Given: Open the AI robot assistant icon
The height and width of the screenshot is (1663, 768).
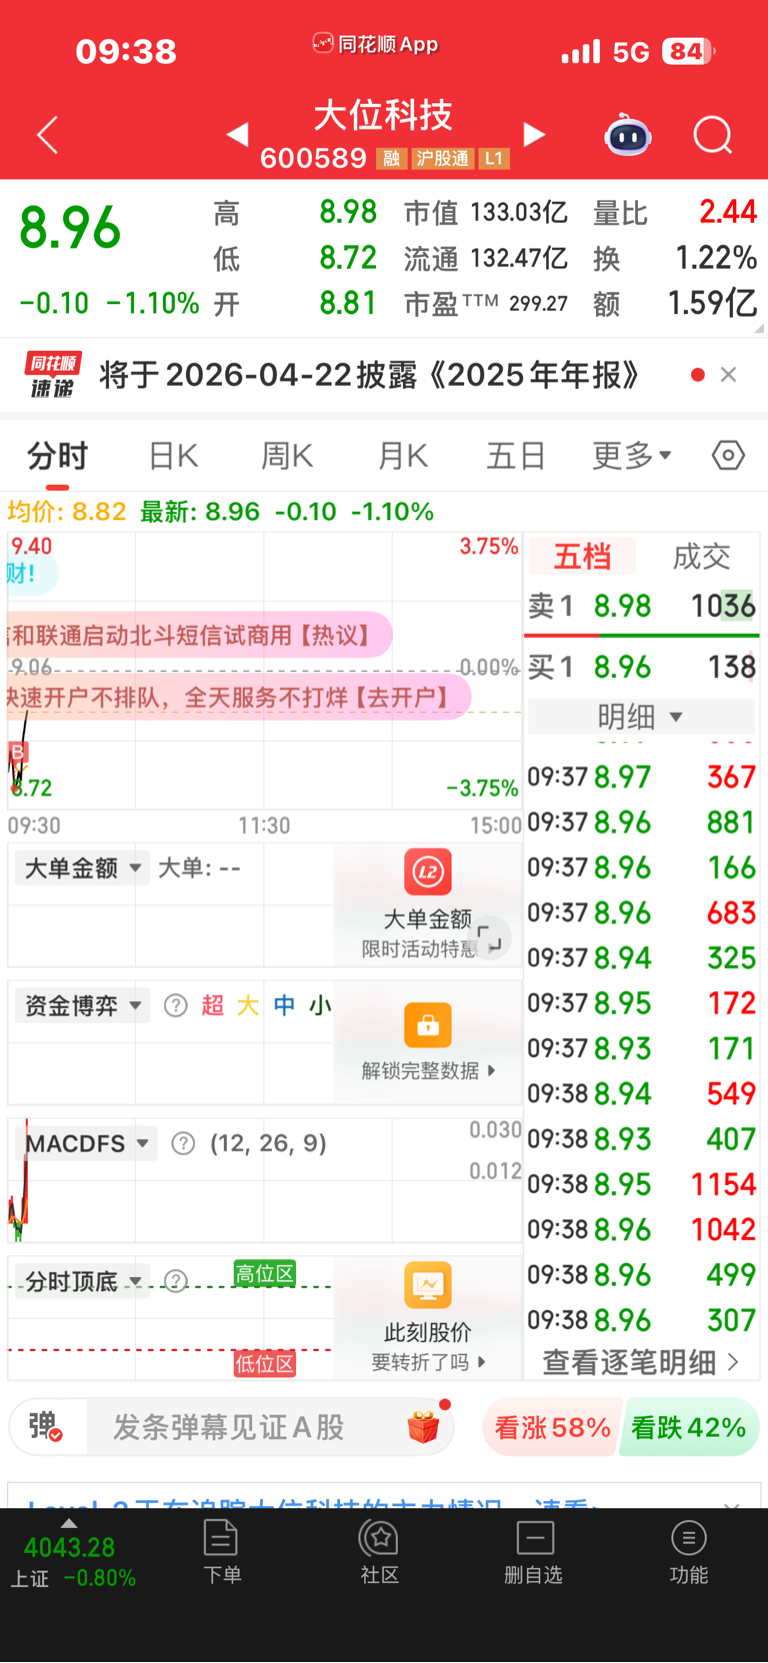Looking at the screenshot, I should coord(628,135).
